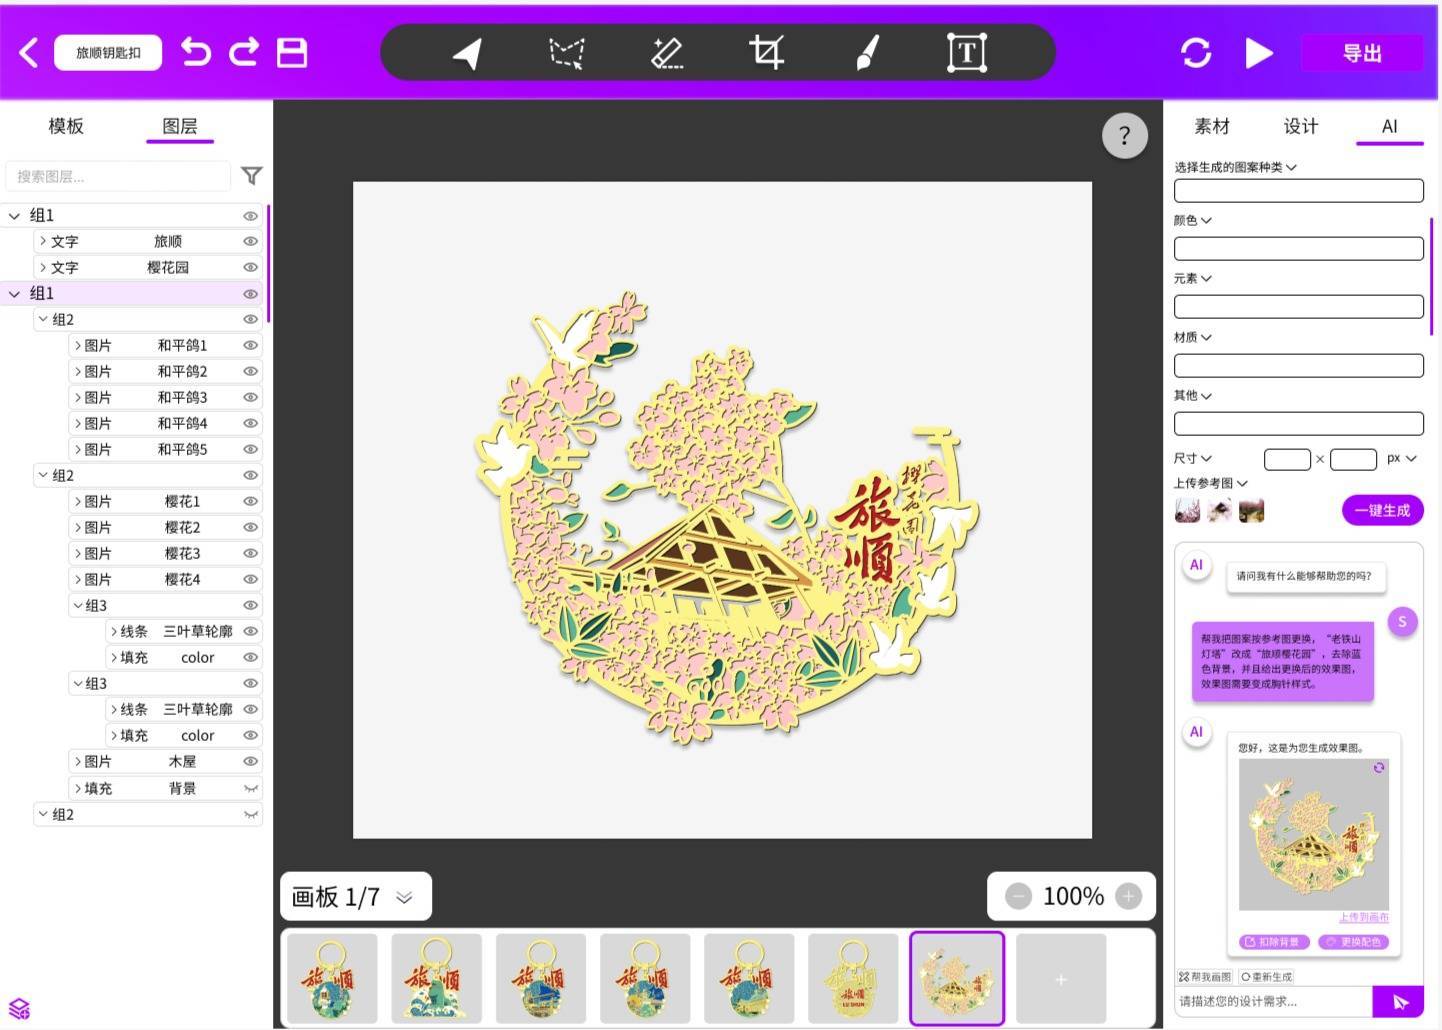1442x1030 pixels.
Task: Click the redo icon
Action: pyautogui.click(x=244, y=52)
